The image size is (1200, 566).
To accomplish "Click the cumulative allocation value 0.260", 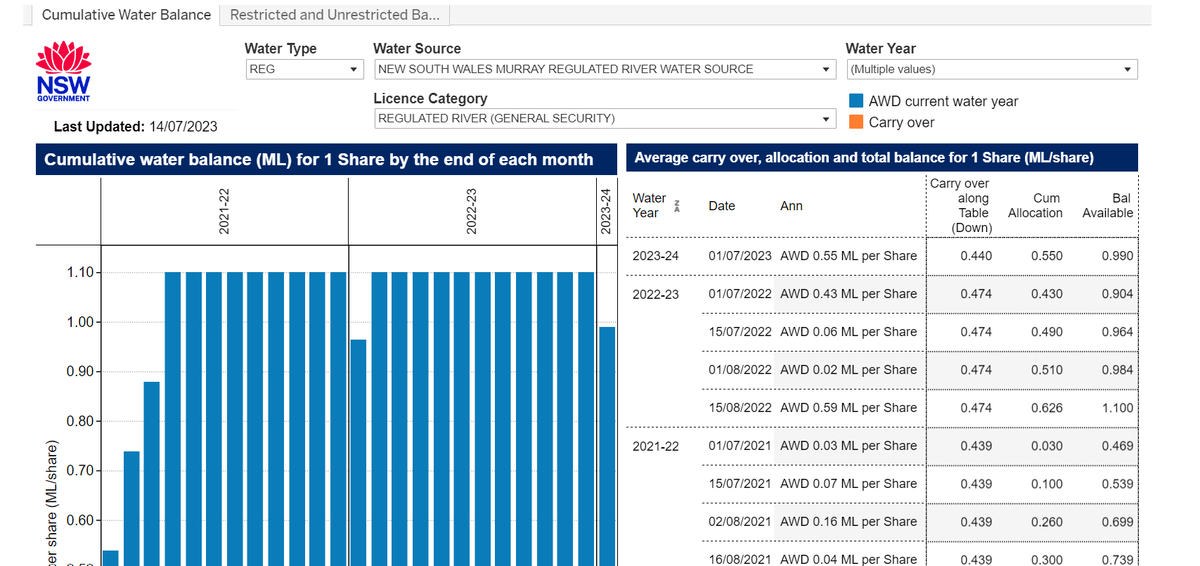I will tap(1047, 522).
